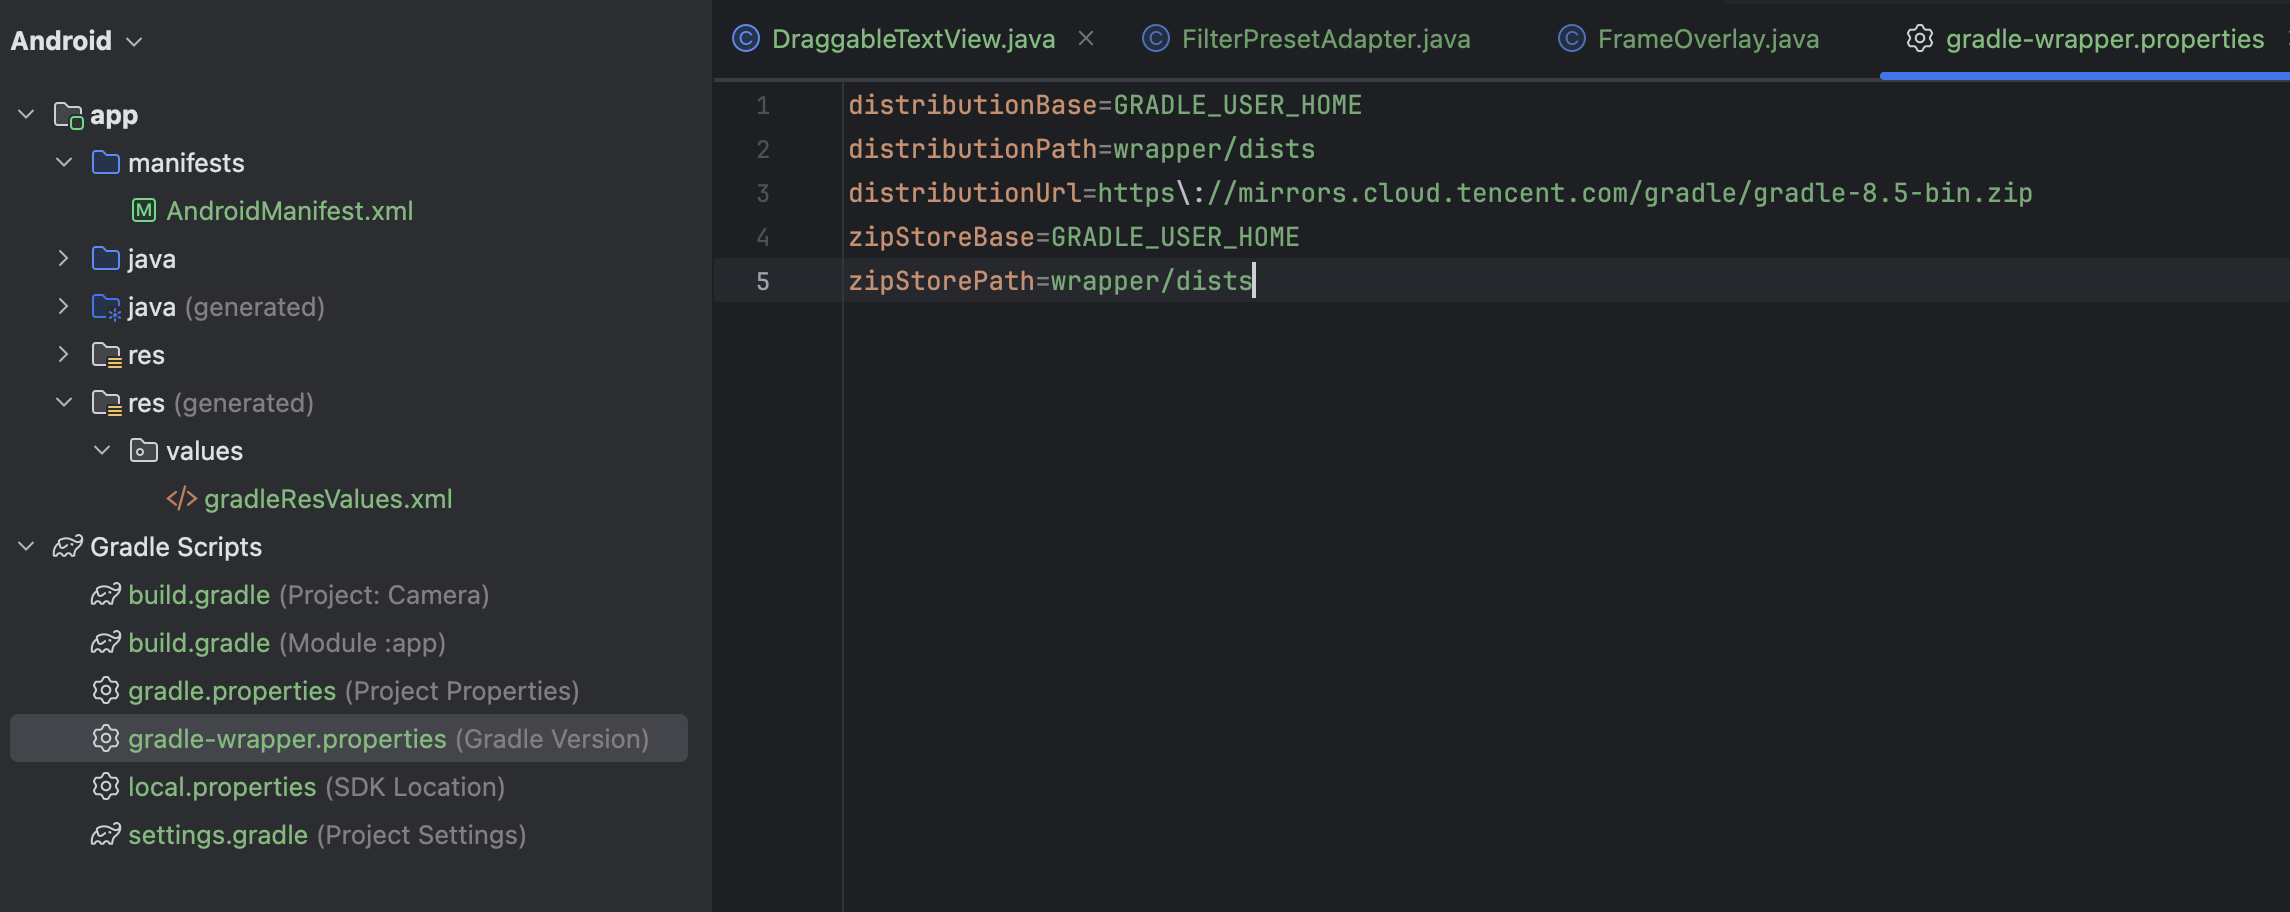Click the FrameOverlay.java class icon in tab

1572,39
